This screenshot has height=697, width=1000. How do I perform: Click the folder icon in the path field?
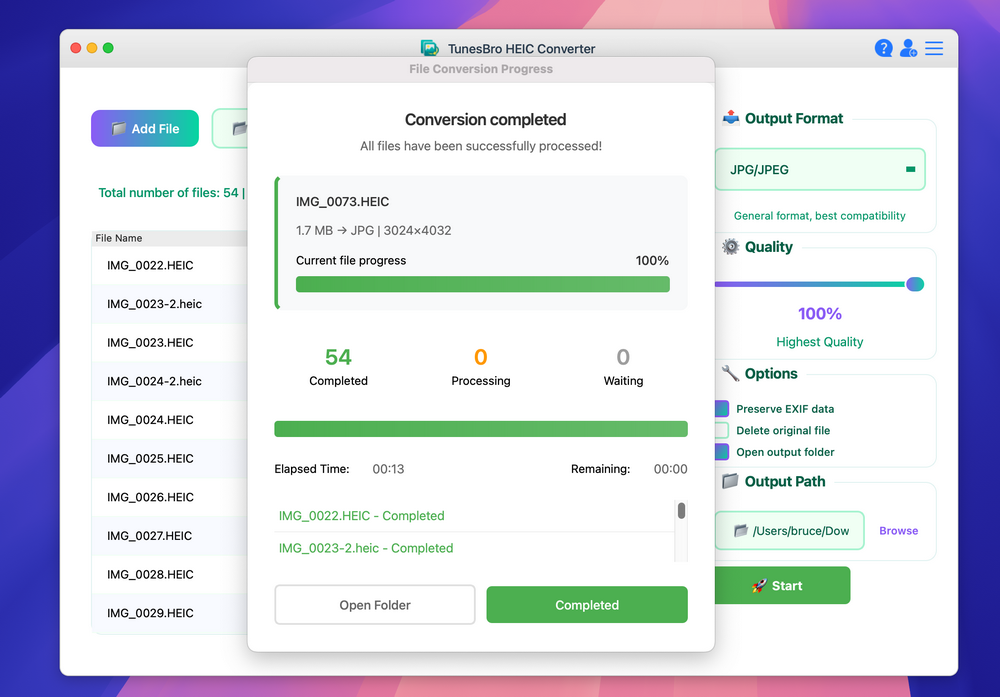[x=740, y=531]
